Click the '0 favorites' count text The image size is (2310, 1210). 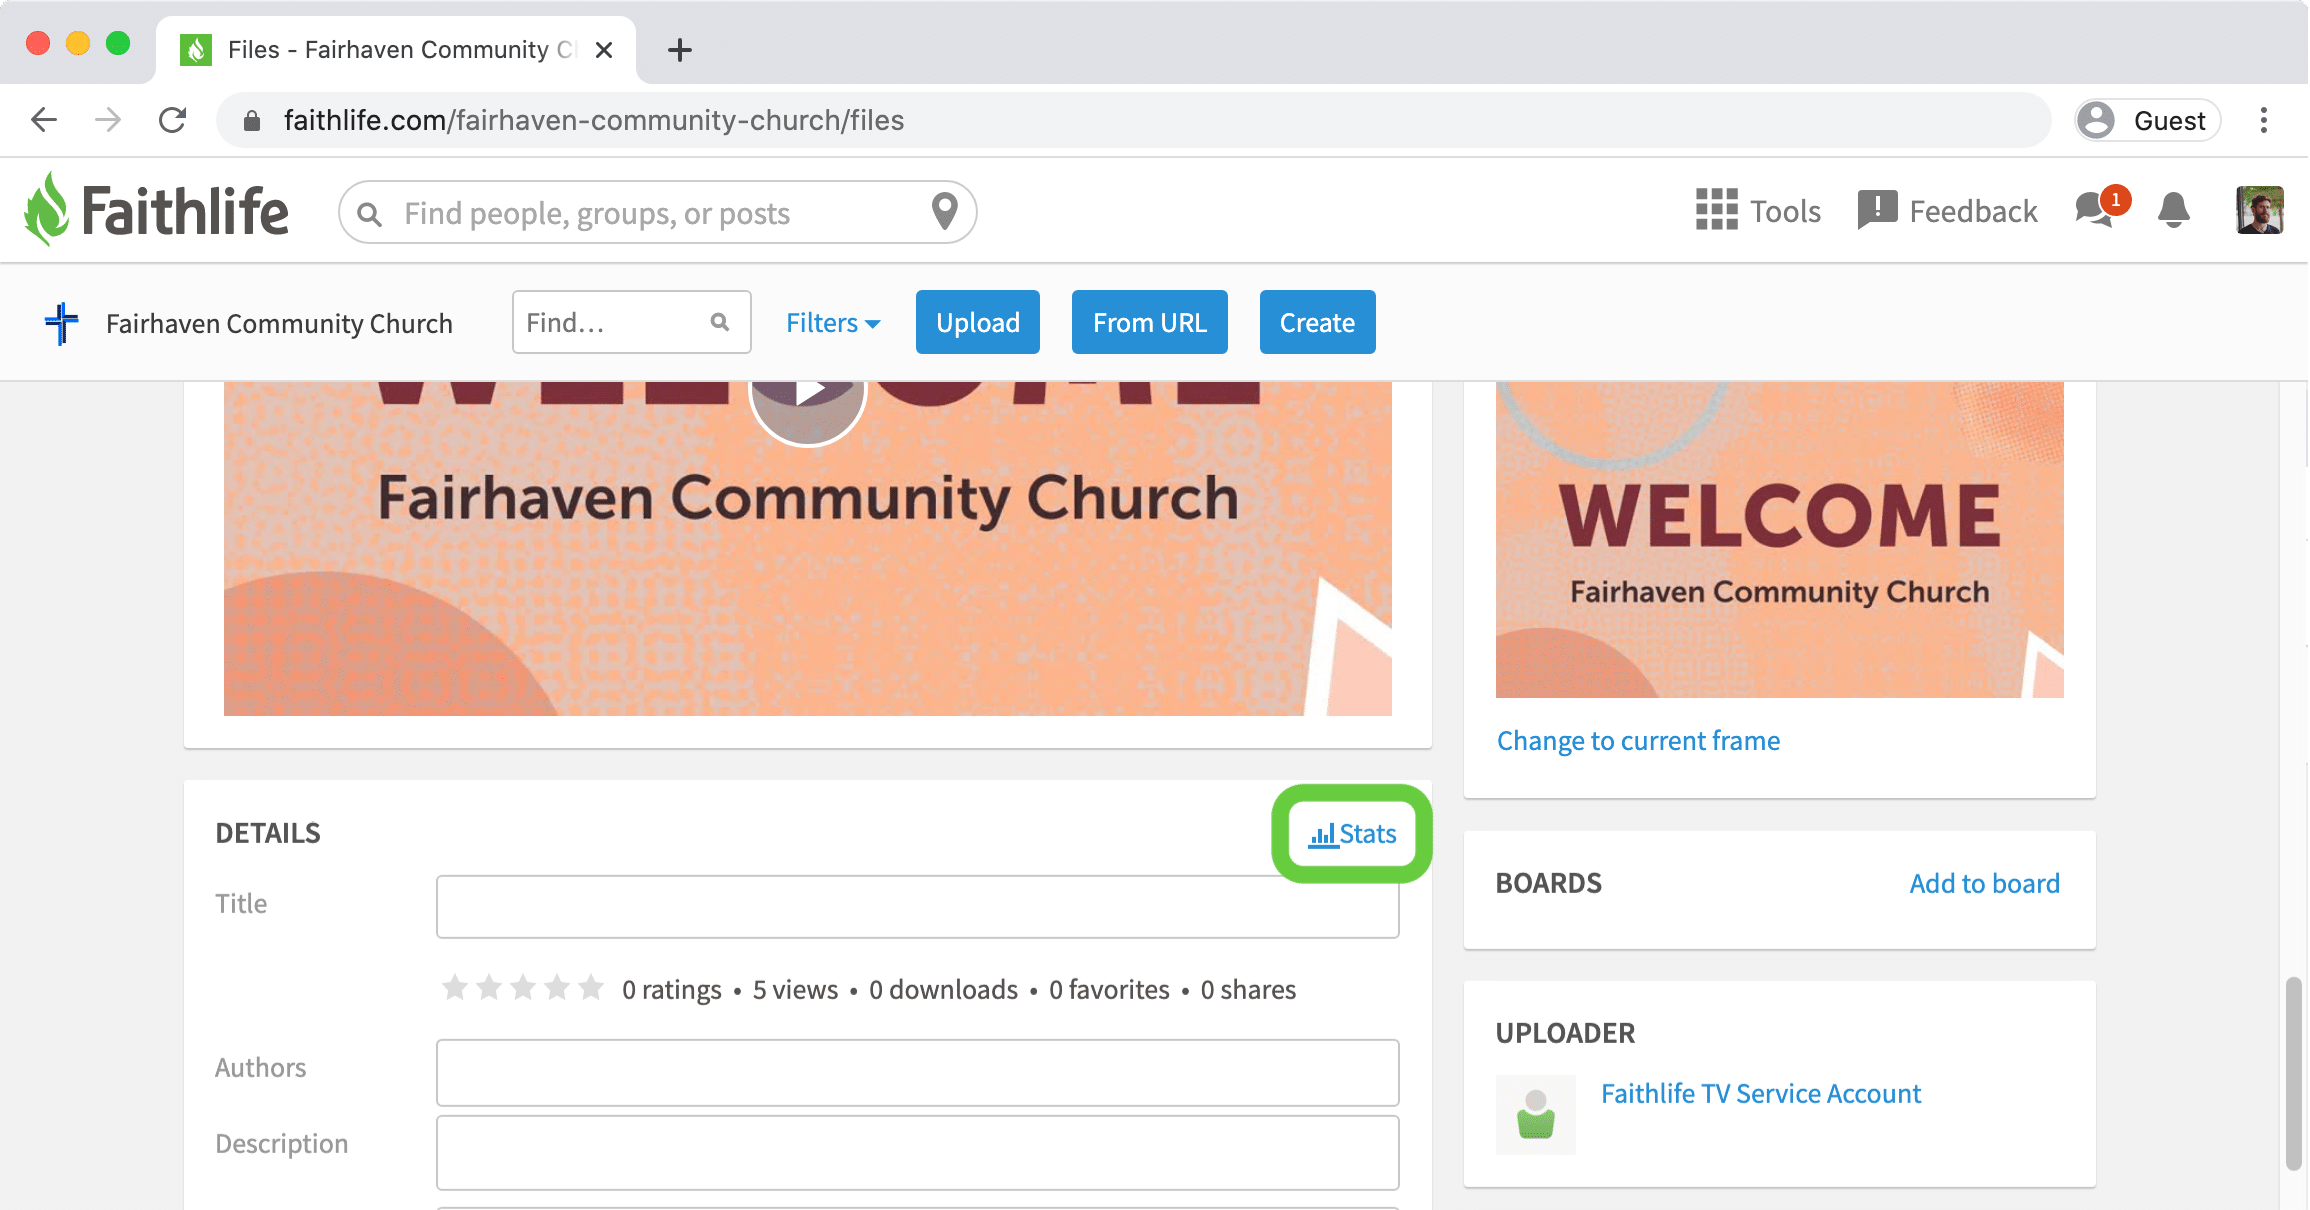click(x=1109, y=989)
